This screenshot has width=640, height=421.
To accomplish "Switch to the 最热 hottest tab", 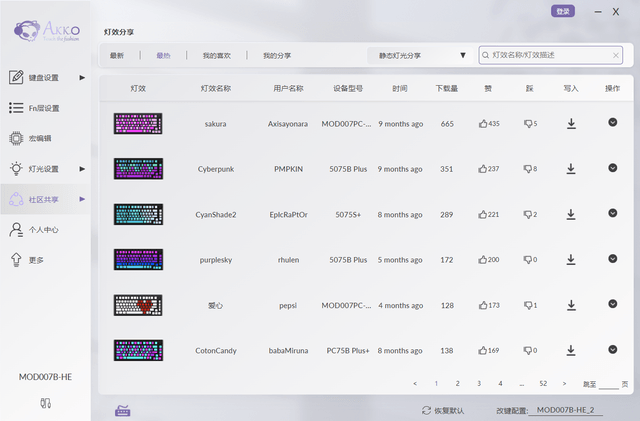I will point(163,56).
